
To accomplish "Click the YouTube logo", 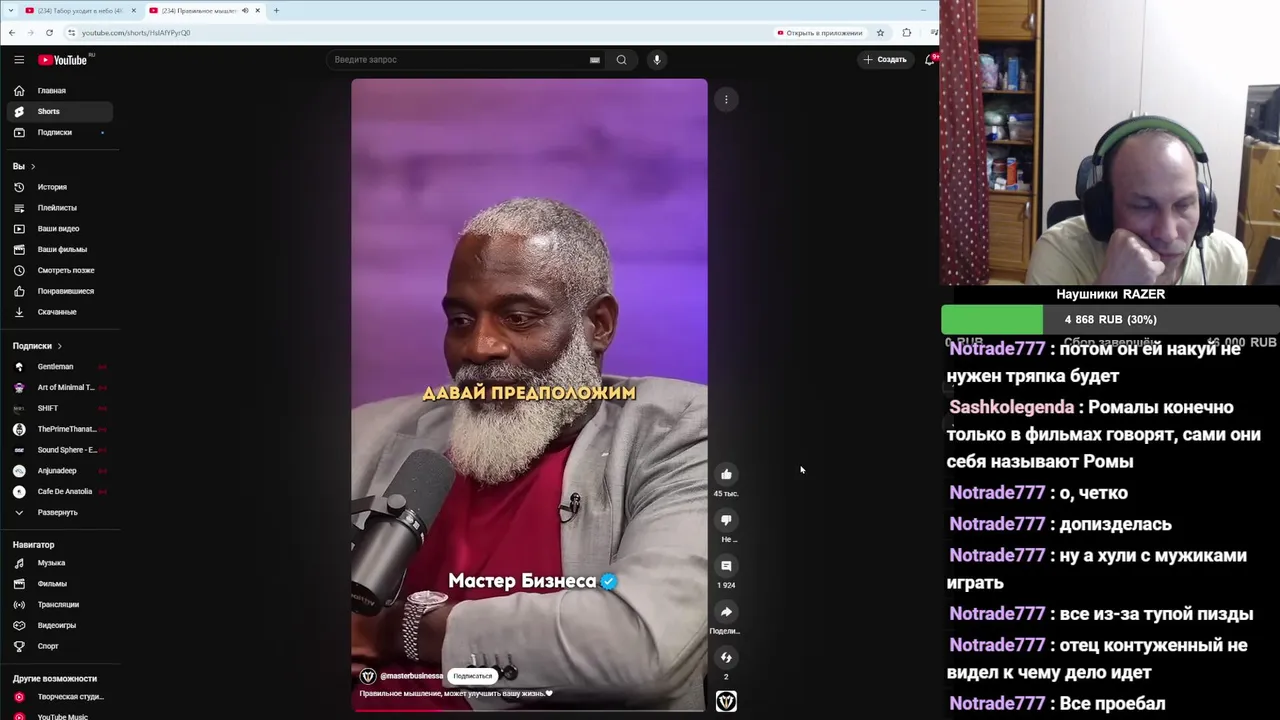I will pyautogui.click(x=63, y=60).
